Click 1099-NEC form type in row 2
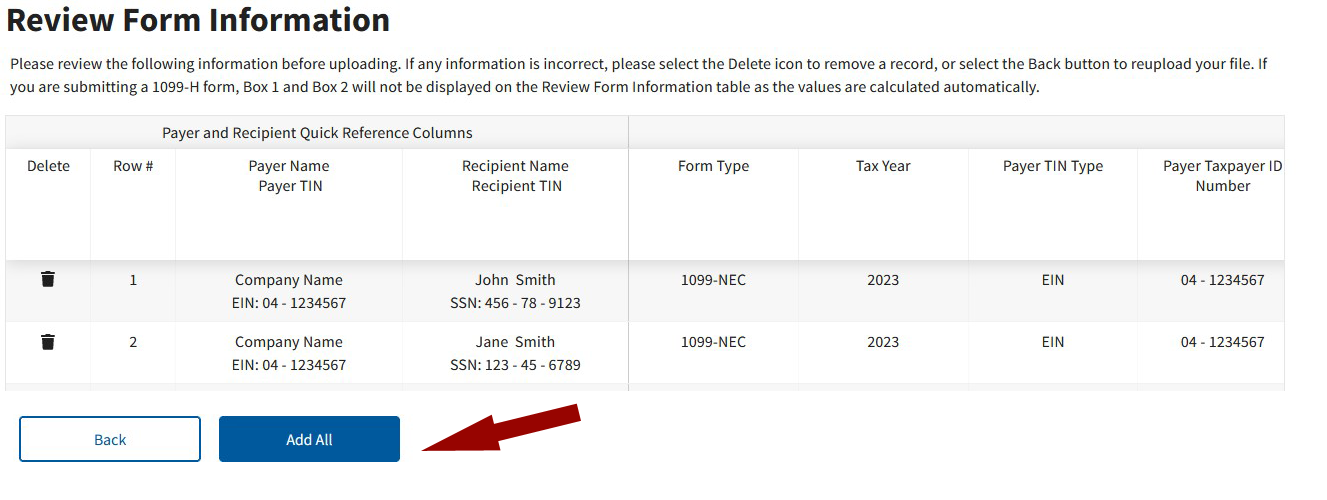1327x500 pixels. [x=713, y=342]
